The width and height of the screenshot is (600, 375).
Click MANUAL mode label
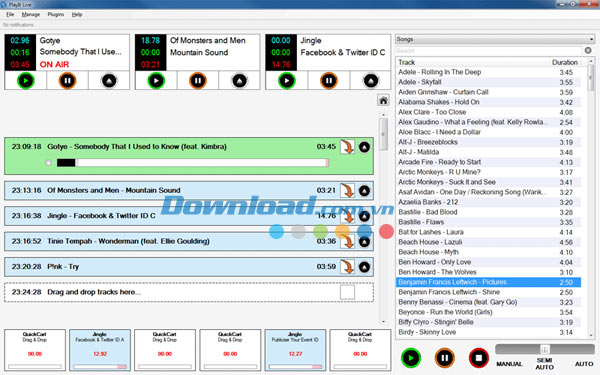coord(509,364)
